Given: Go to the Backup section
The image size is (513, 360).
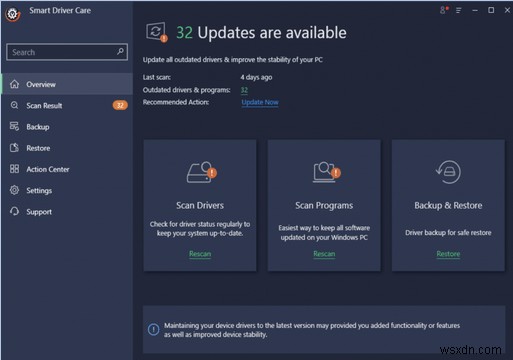Looking at the screenshot, I should click(x=67, y=127).
